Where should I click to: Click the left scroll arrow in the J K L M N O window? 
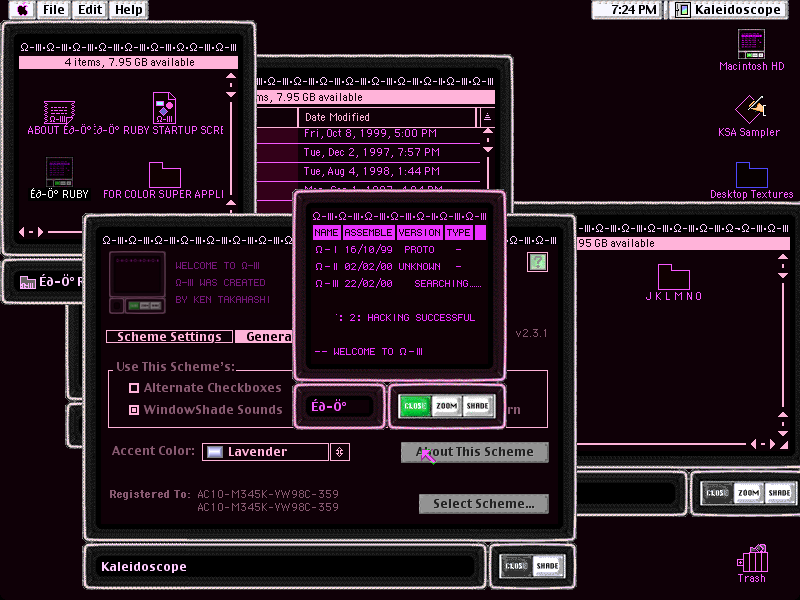pos(754,444)
